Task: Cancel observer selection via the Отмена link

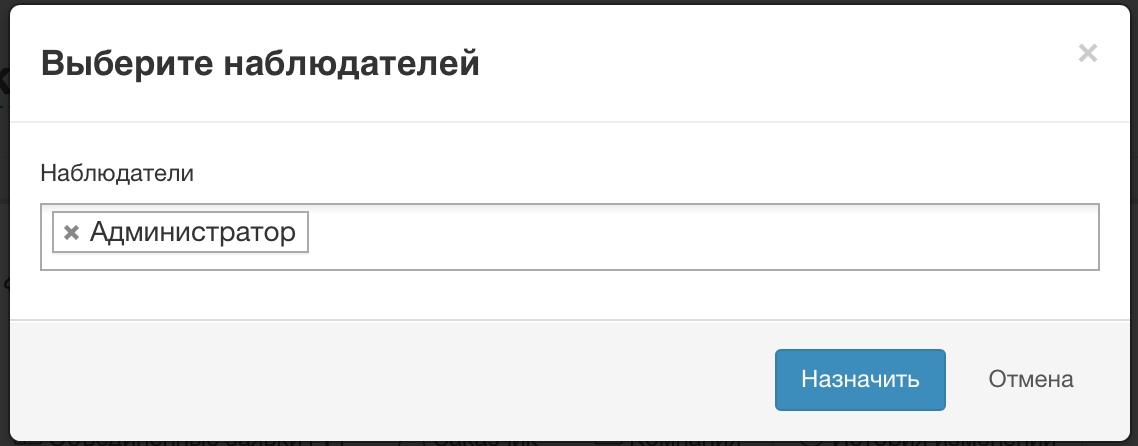Action: (1031, 380)
